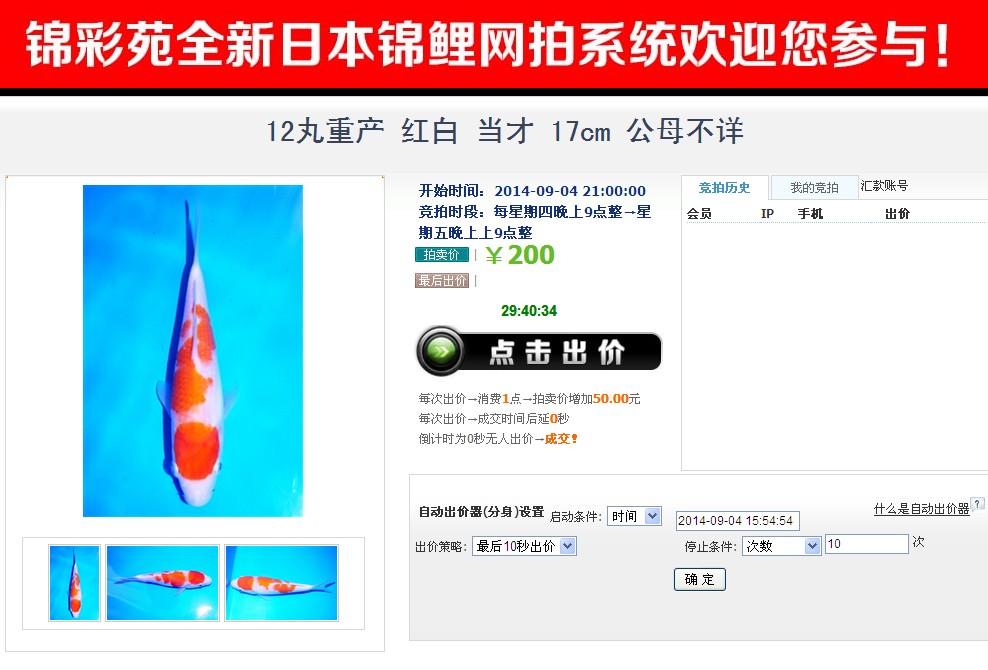This screenshot has height=670, width=988.
Task: Open 什么是自动出价器 help link
Action: pos(921,509)
